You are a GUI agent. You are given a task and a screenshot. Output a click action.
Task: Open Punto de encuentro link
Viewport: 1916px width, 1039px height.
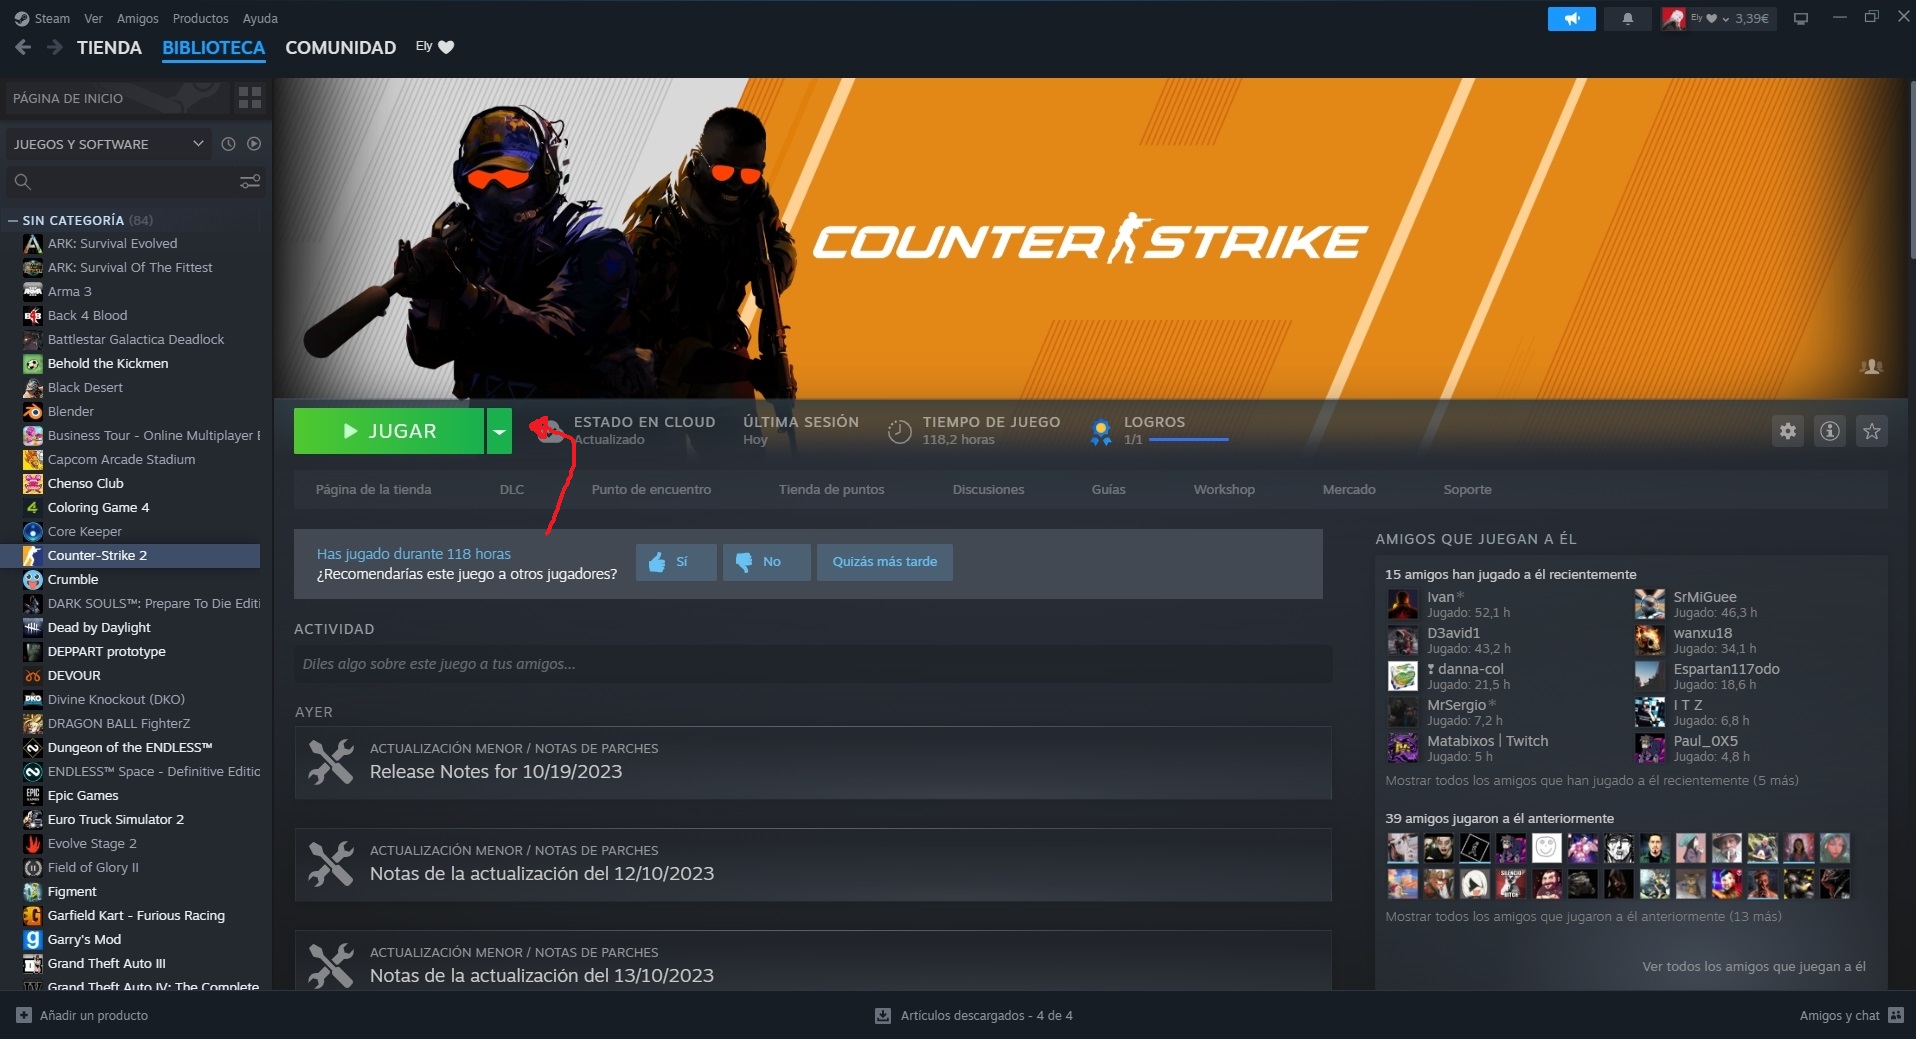tap(651, 489)
